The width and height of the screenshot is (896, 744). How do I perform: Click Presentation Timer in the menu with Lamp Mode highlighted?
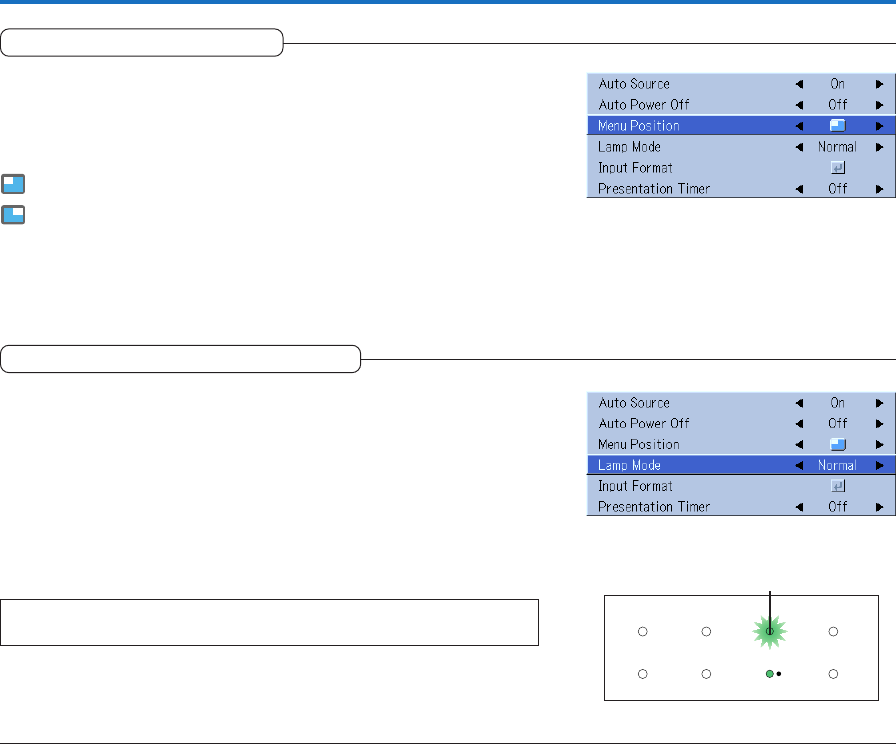point(654,507)
